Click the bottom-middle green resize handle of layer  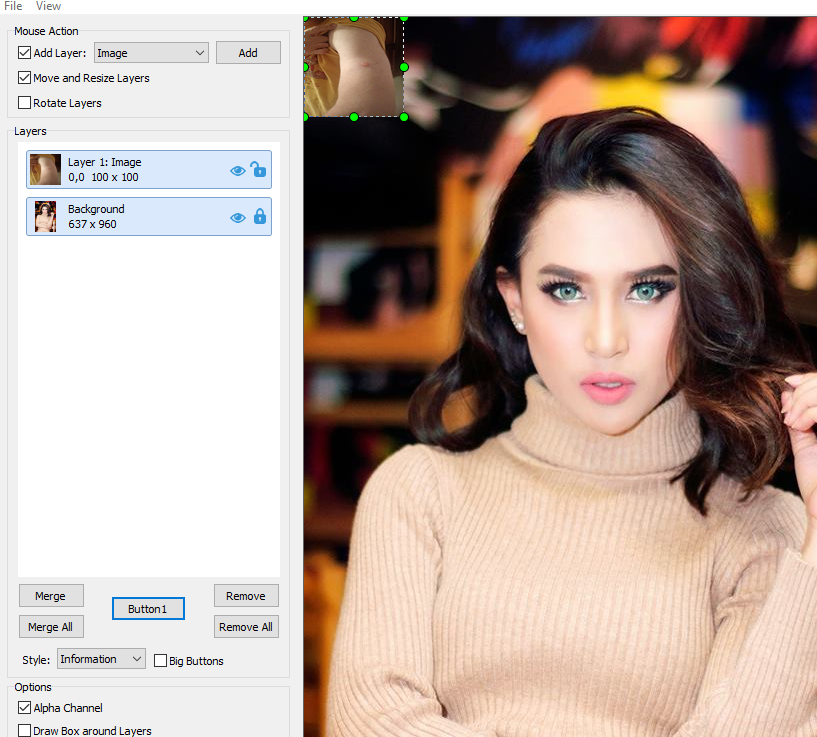(354, 117)
